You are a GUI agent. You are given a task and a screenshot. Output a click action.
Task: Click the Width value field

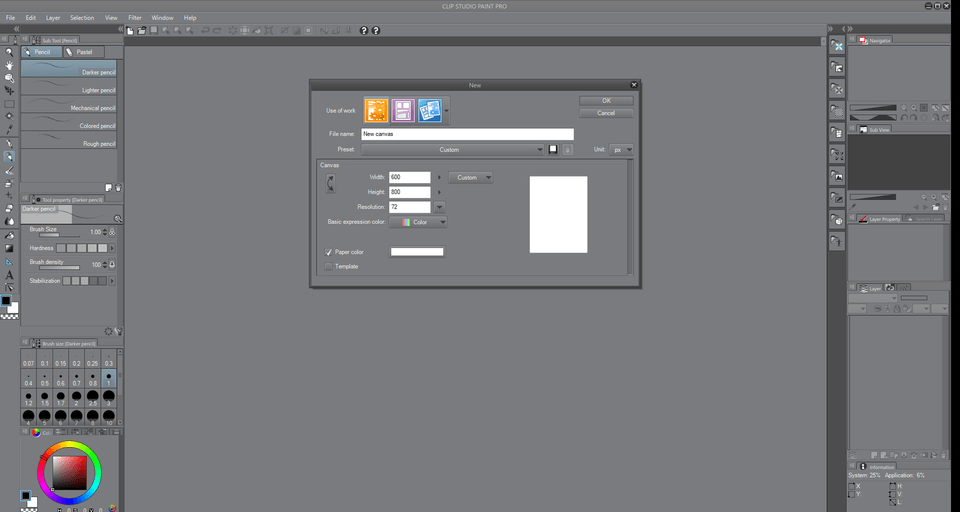pyautogui.click(x=410, y=178)
